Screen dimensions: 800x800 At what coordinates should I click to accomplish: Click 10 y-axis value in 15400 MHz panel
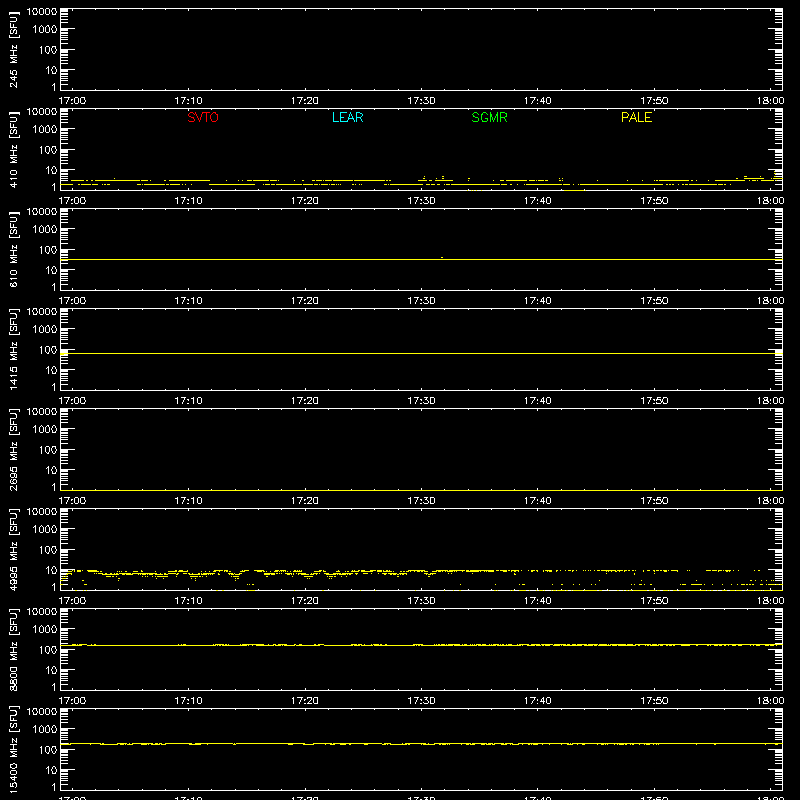pyautogui.click(x=51, y=770)
